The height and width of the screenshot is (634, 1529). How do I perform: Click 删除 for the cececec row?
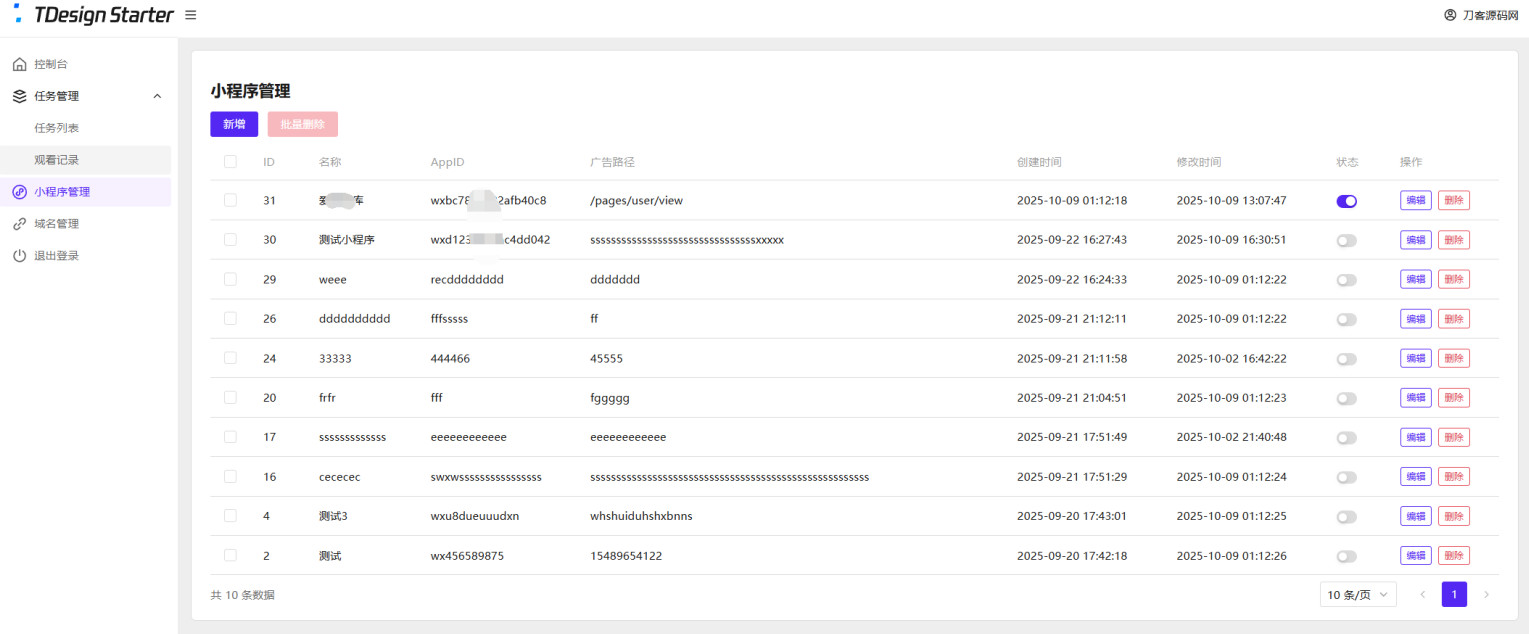pyautogui.click(x=1453, y=477)
